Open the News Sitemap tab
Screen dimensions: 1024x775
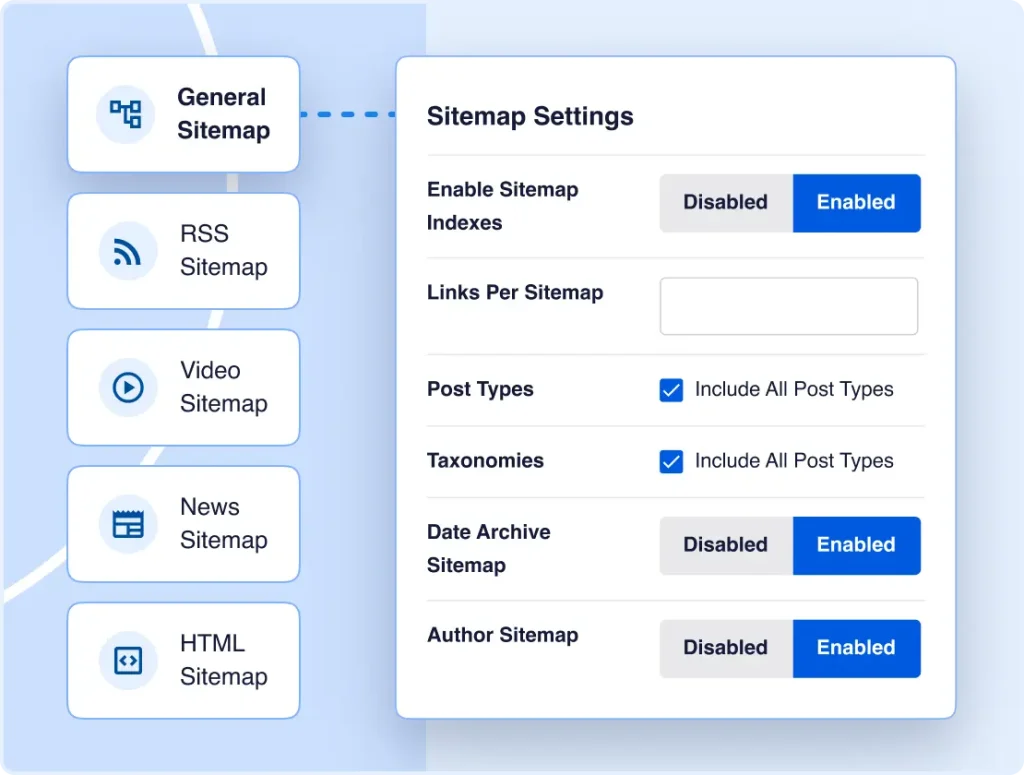pyautogui.click(x=183, y=523)
